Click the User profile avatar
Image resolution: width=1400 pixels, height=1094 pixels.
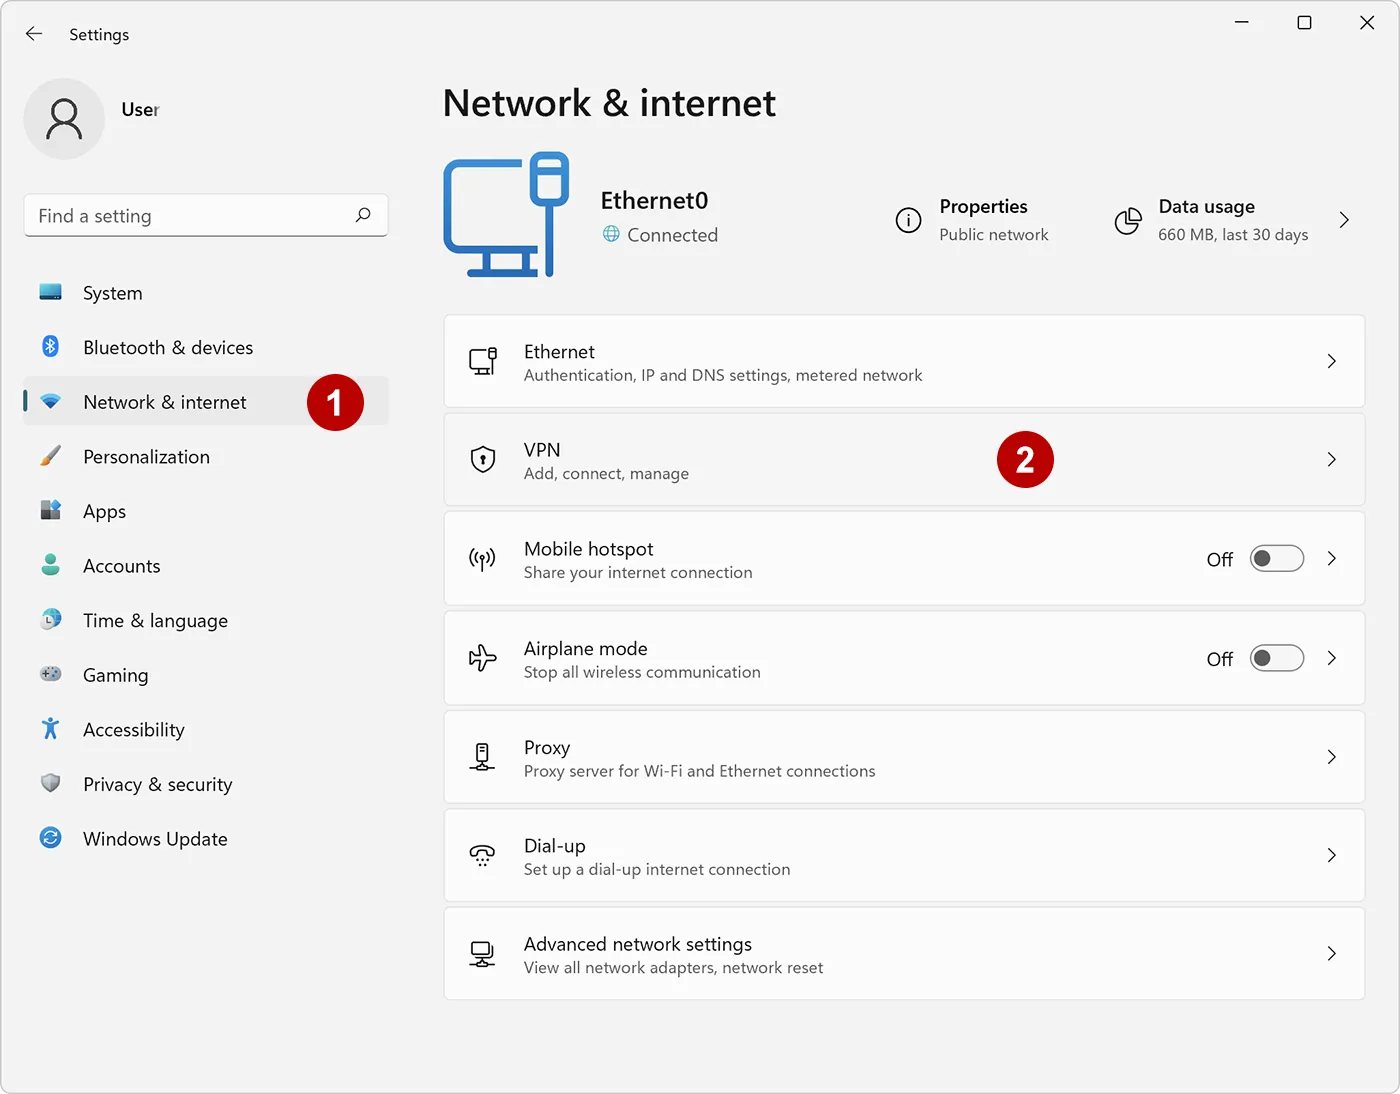[x=64, y=118]
